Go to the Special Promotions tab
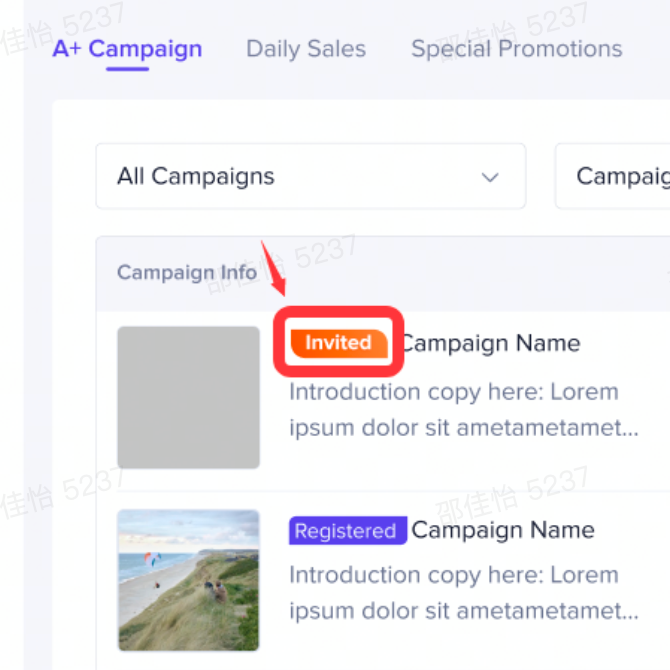Screen dimensions: 670x670 (x=516, y=49)
